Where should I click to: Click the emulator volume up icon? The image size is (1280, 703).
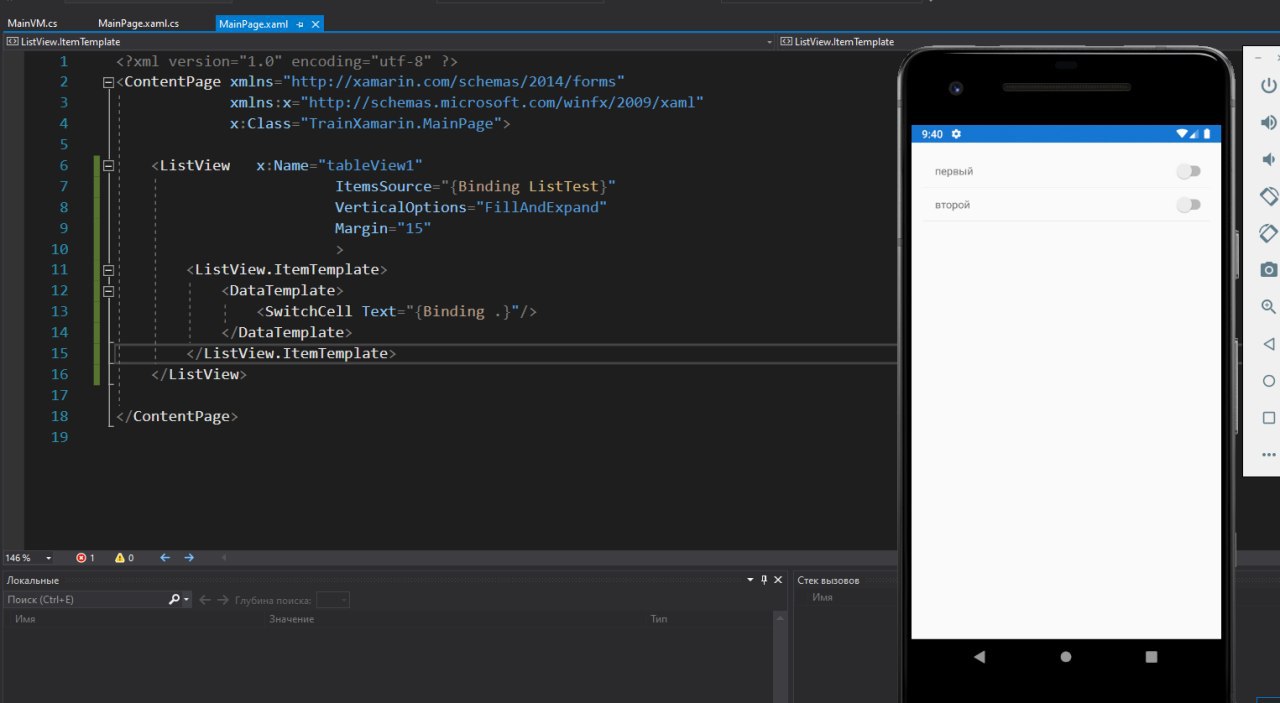click(x=1268, y=122)
